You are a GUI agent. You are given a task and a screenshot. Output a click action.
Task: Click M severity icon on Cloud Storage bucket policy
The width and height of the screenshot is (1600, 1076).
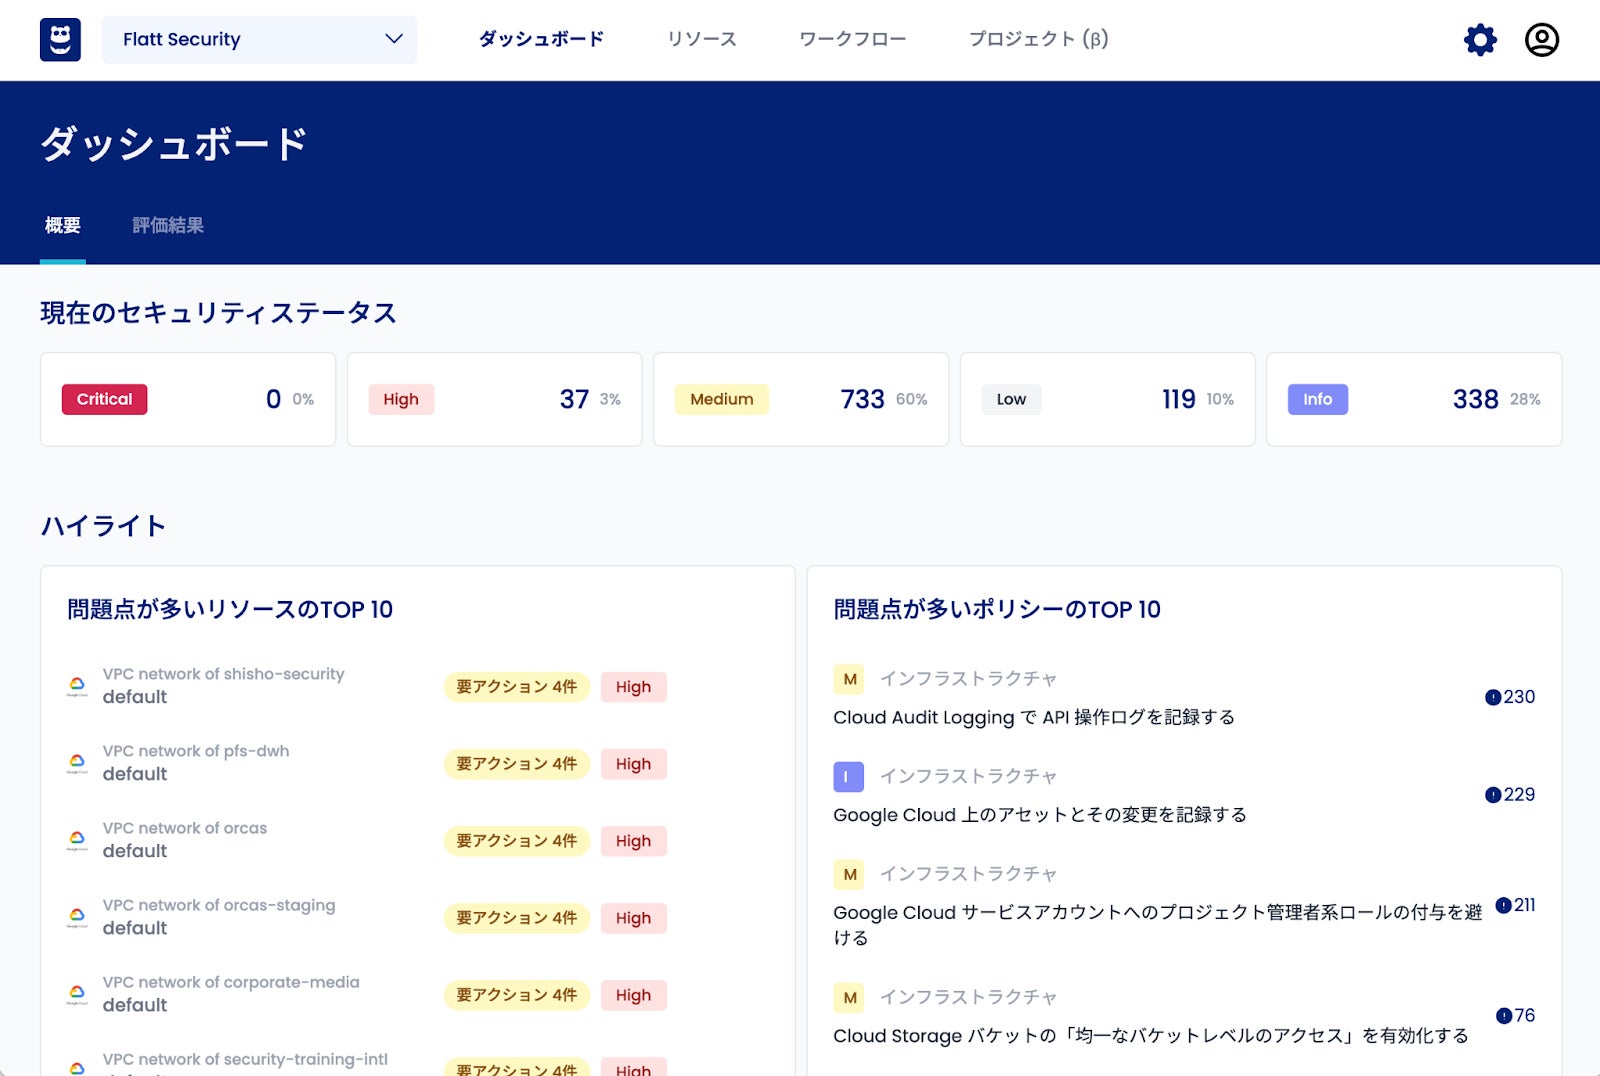(x=849, y=997)
